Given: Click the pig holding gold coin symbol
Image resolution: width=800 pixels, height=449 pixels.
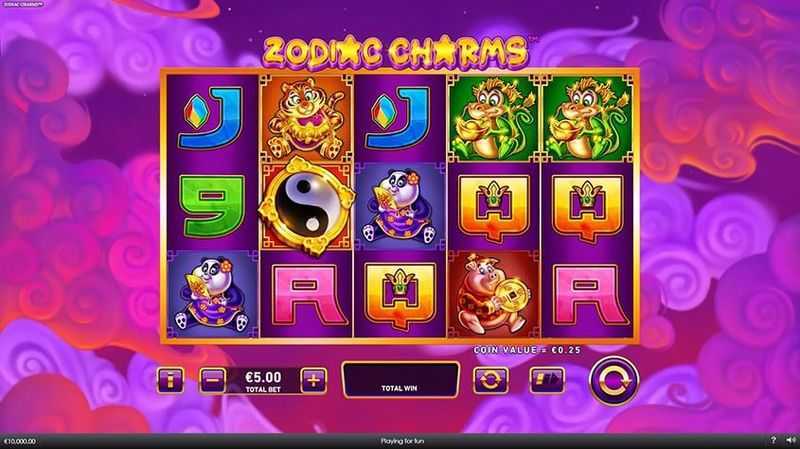Looking at the screenshot, I should coord(493,294).
